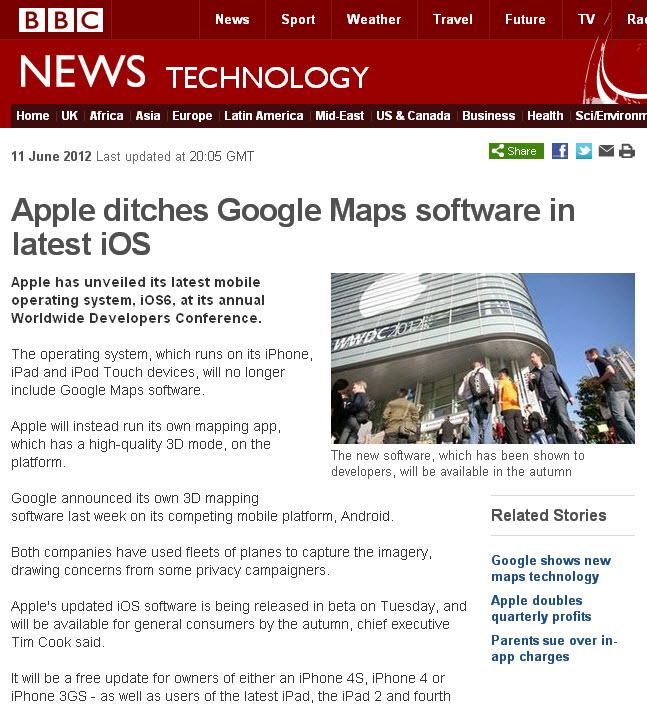Go to UK section tab
Image resolution: width=647 pixels, height=708 pixels.
(x=70, y=116)
